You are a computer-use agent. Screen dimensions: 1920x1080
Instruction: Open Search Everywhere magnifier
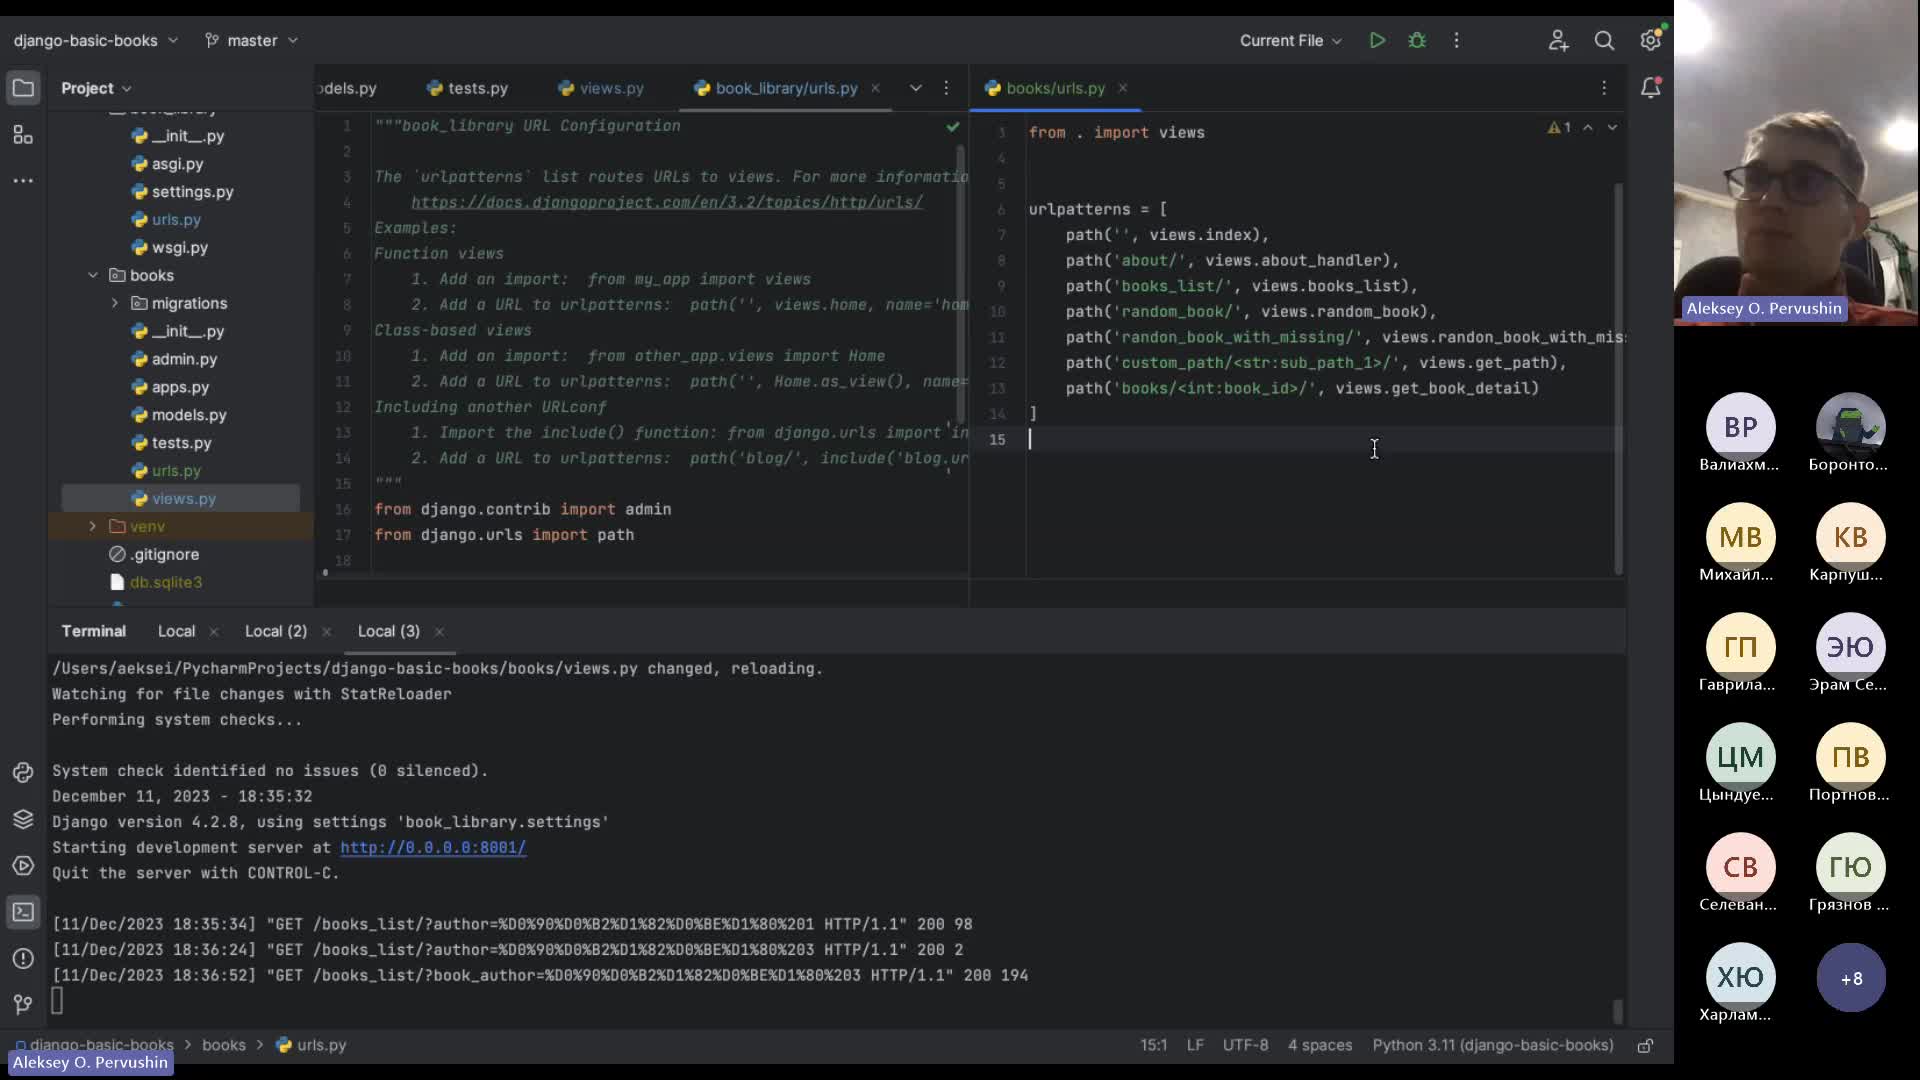click(x=1604, y=41)
